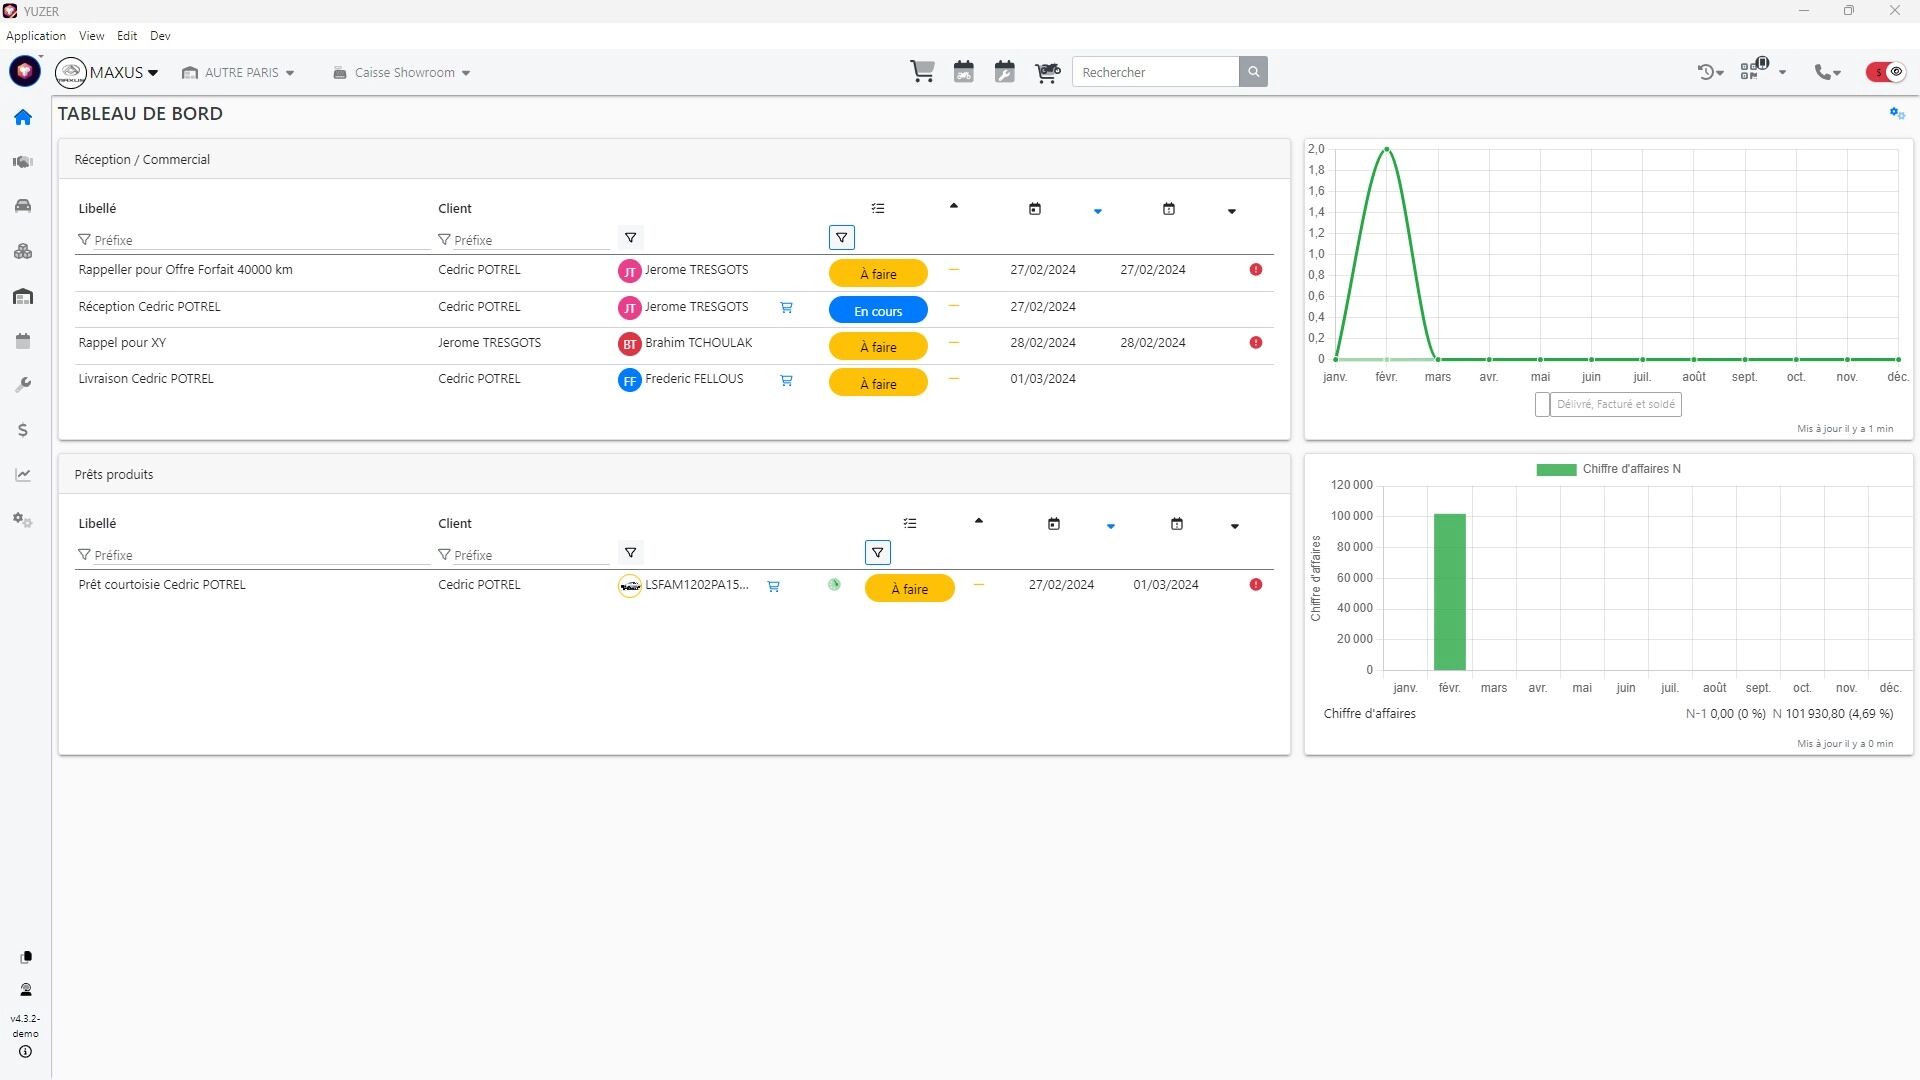Open the dollar sign finance sidebar icon
This screenshot has height=1080, width=1920.
point(23,430)
